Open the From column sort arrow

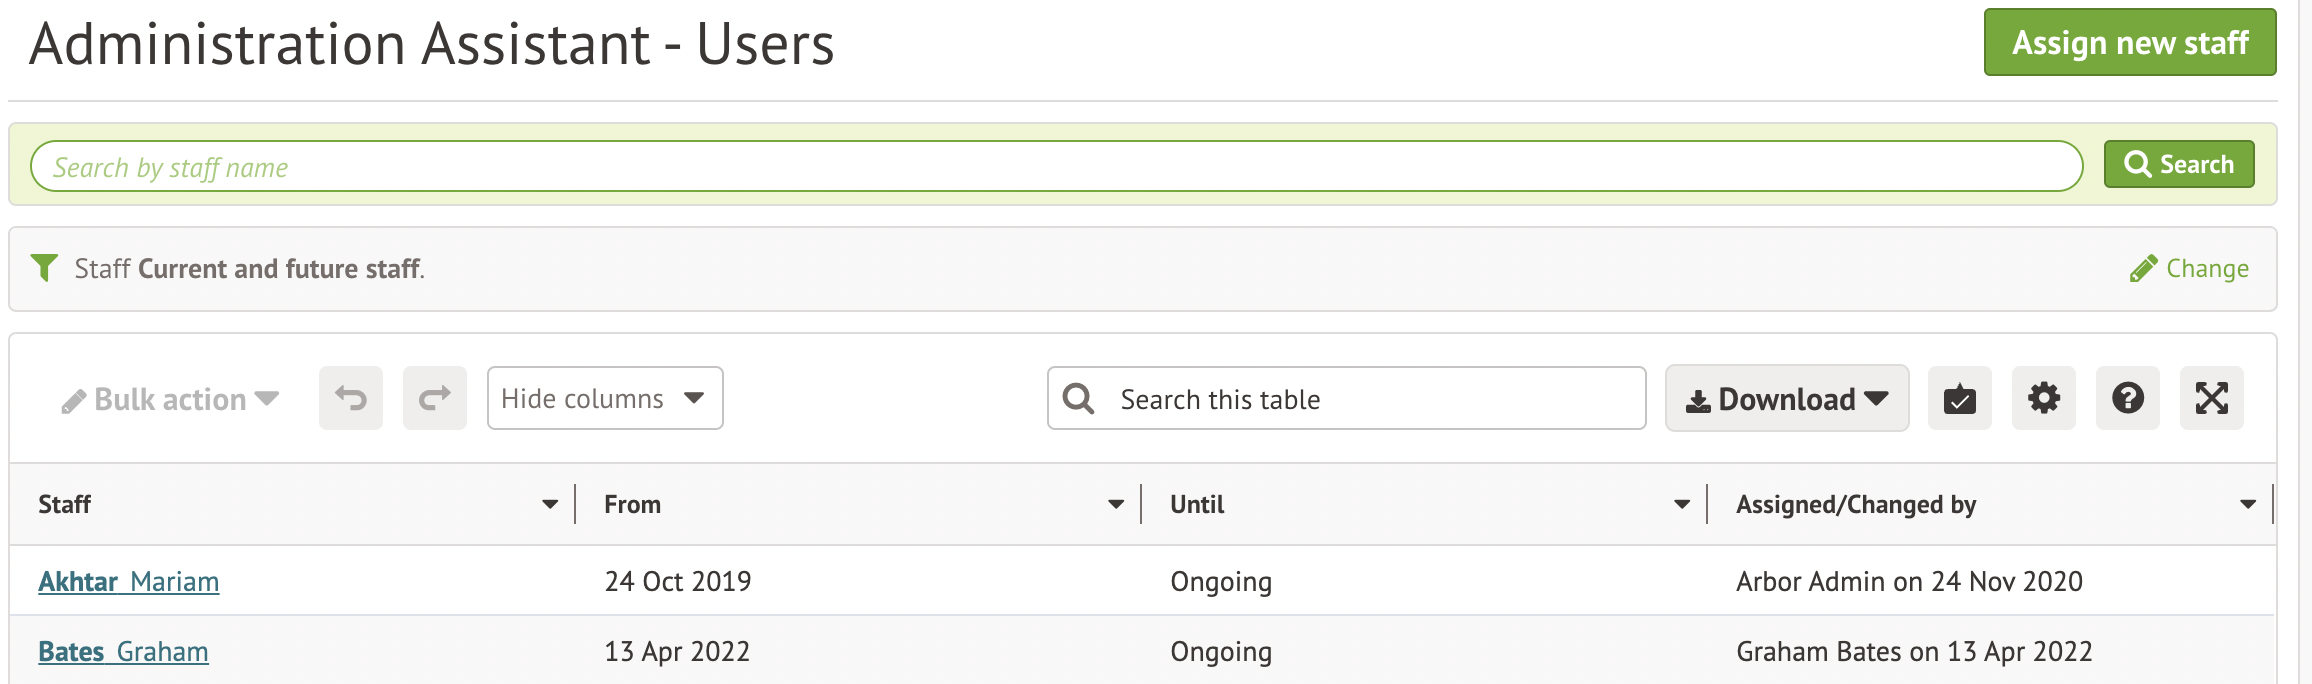(1116, 504)
